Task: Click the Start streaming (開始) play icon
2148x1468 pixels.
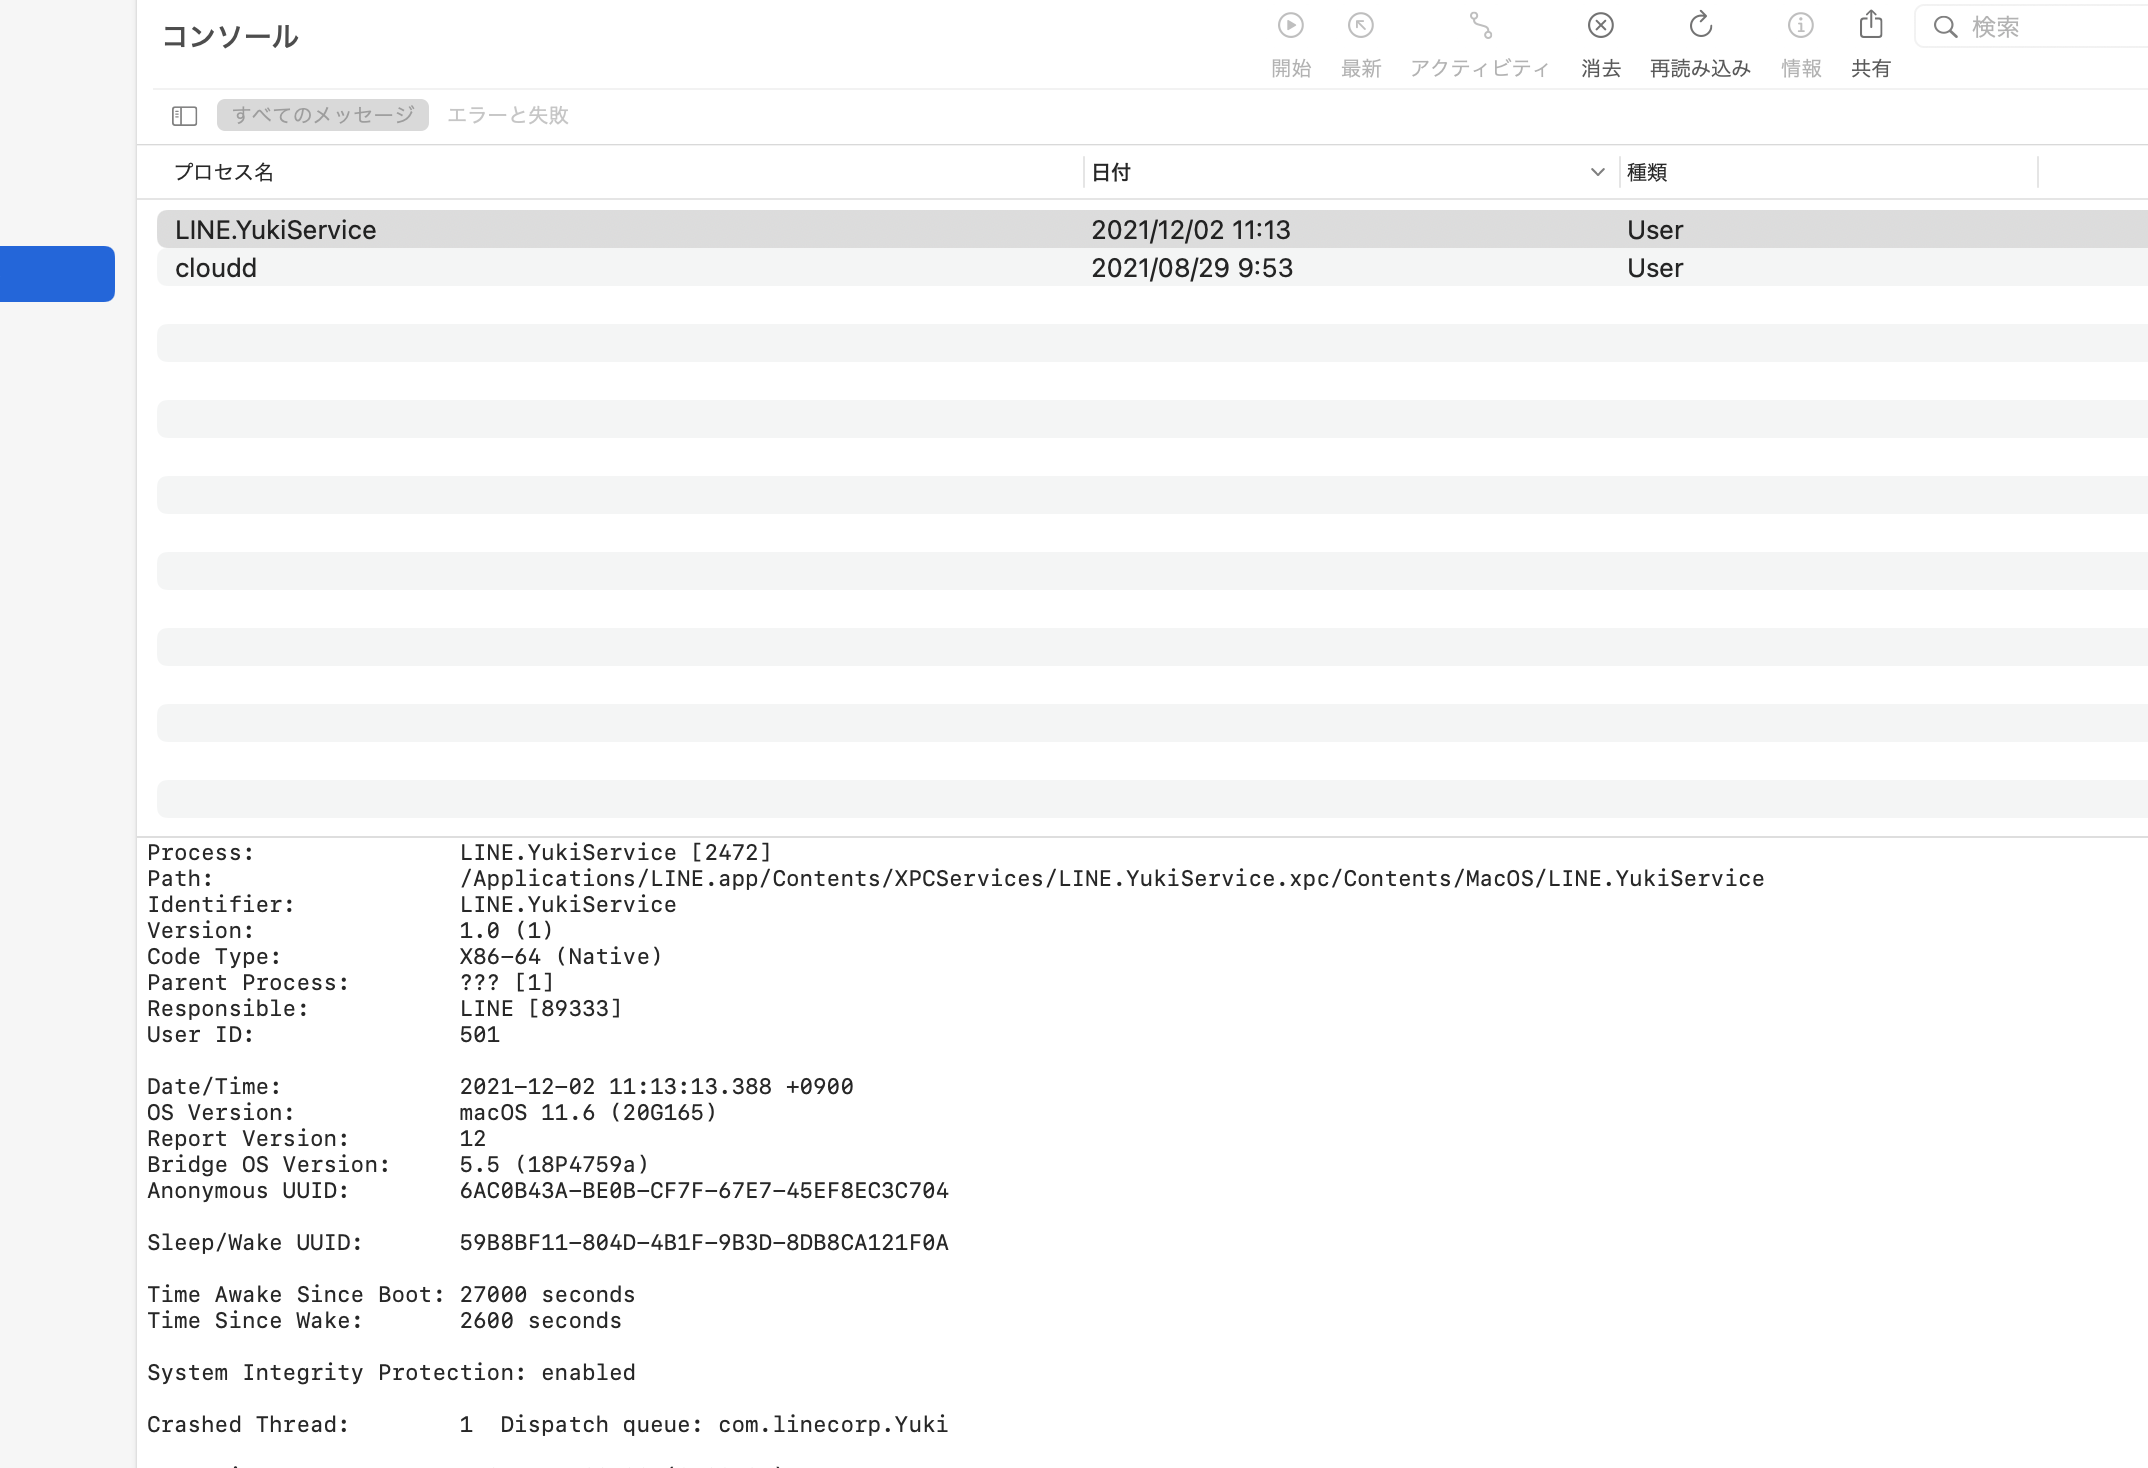Action: (x=1290, y=26)
